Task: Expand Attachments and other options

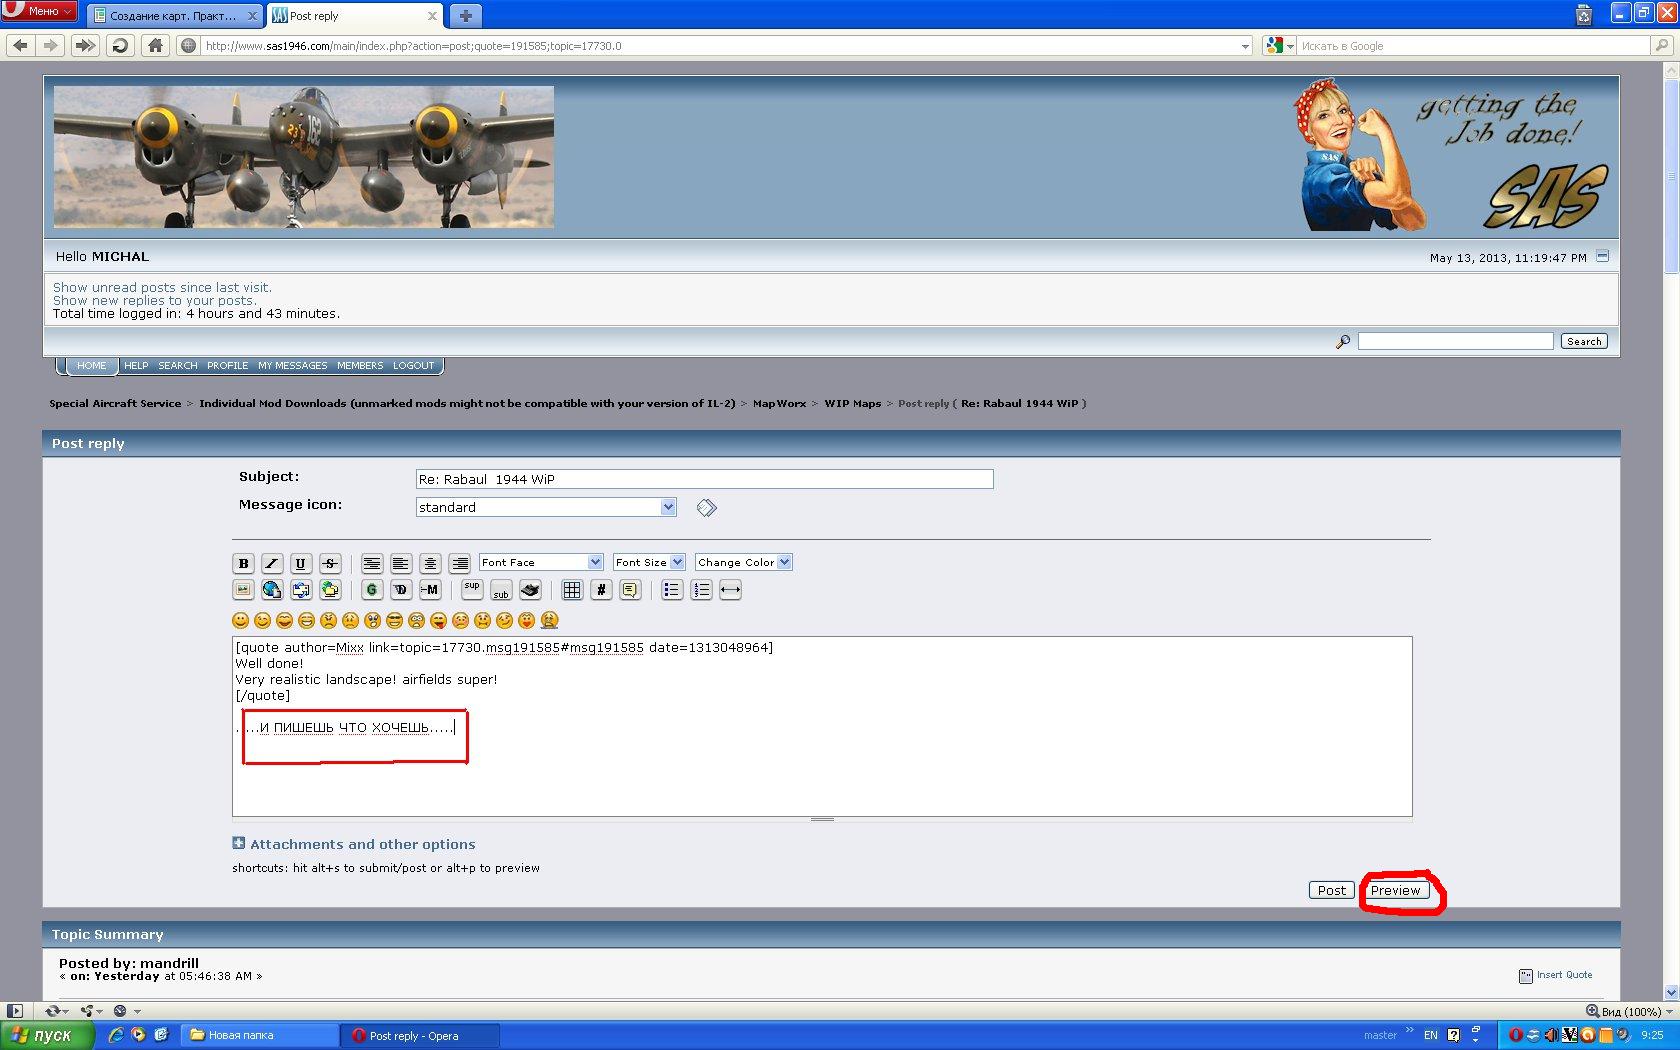Action: click(354, 844)
